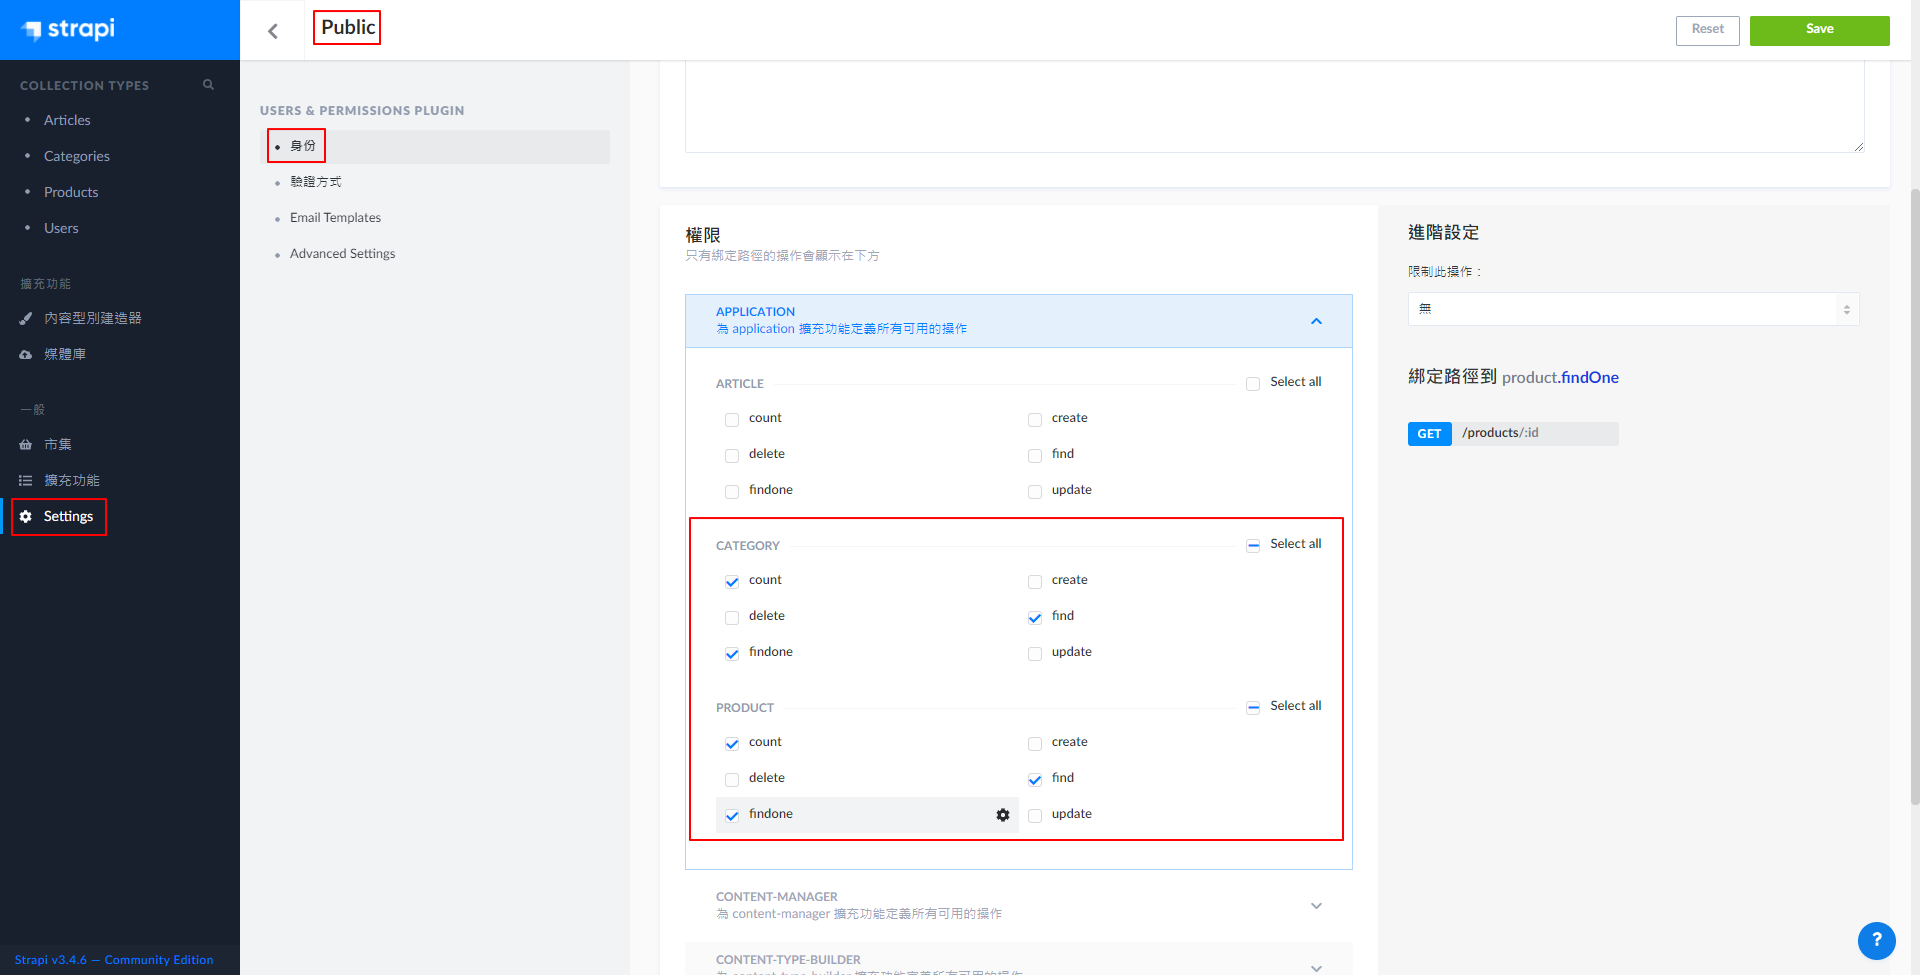This screenshot has width=1920, height=975.
Task: Click inside the description text area
Action: click(x=1273, y=105)
